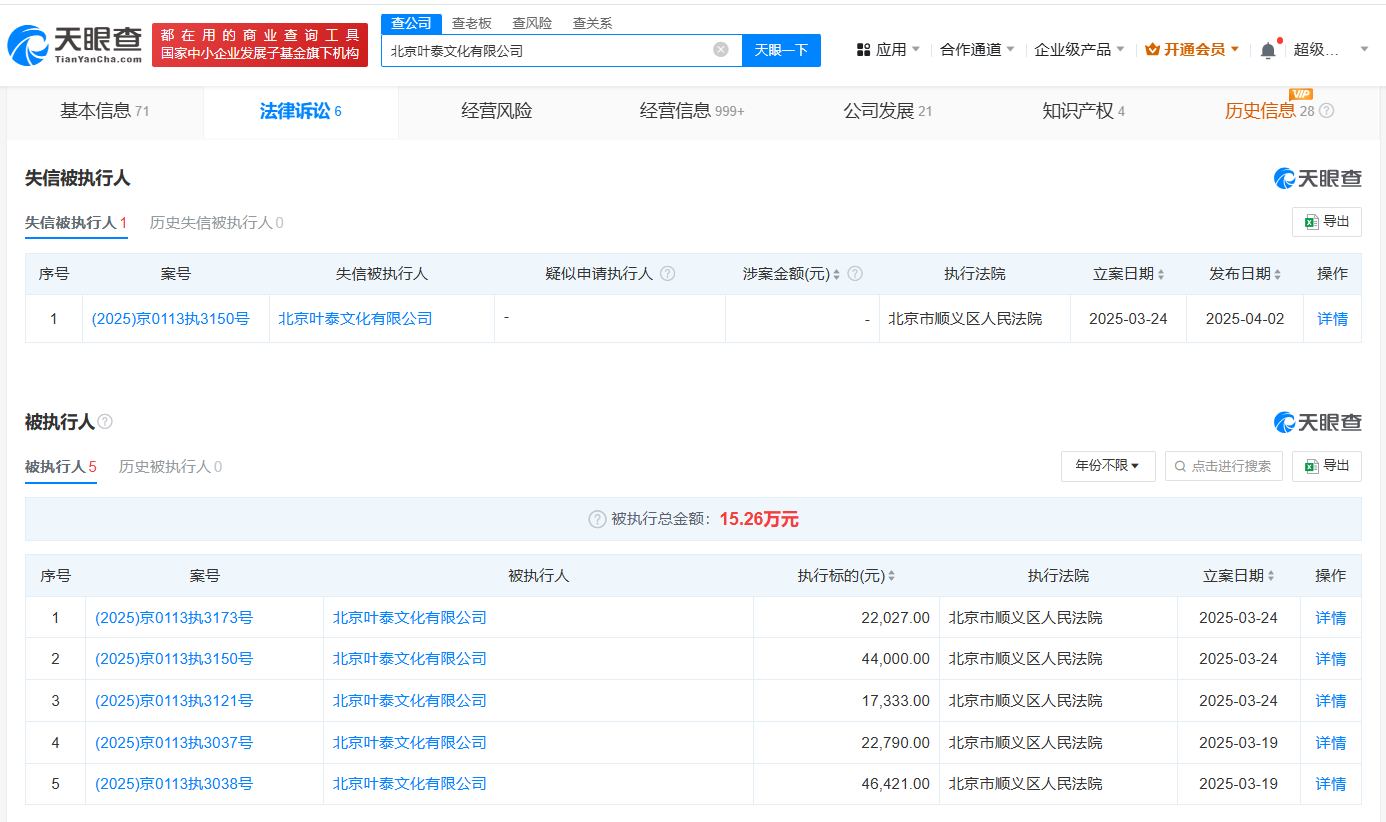Screen dimensions: 1386x822
Task: Open the 合作通道 dropdown
Action: point(977,50)
